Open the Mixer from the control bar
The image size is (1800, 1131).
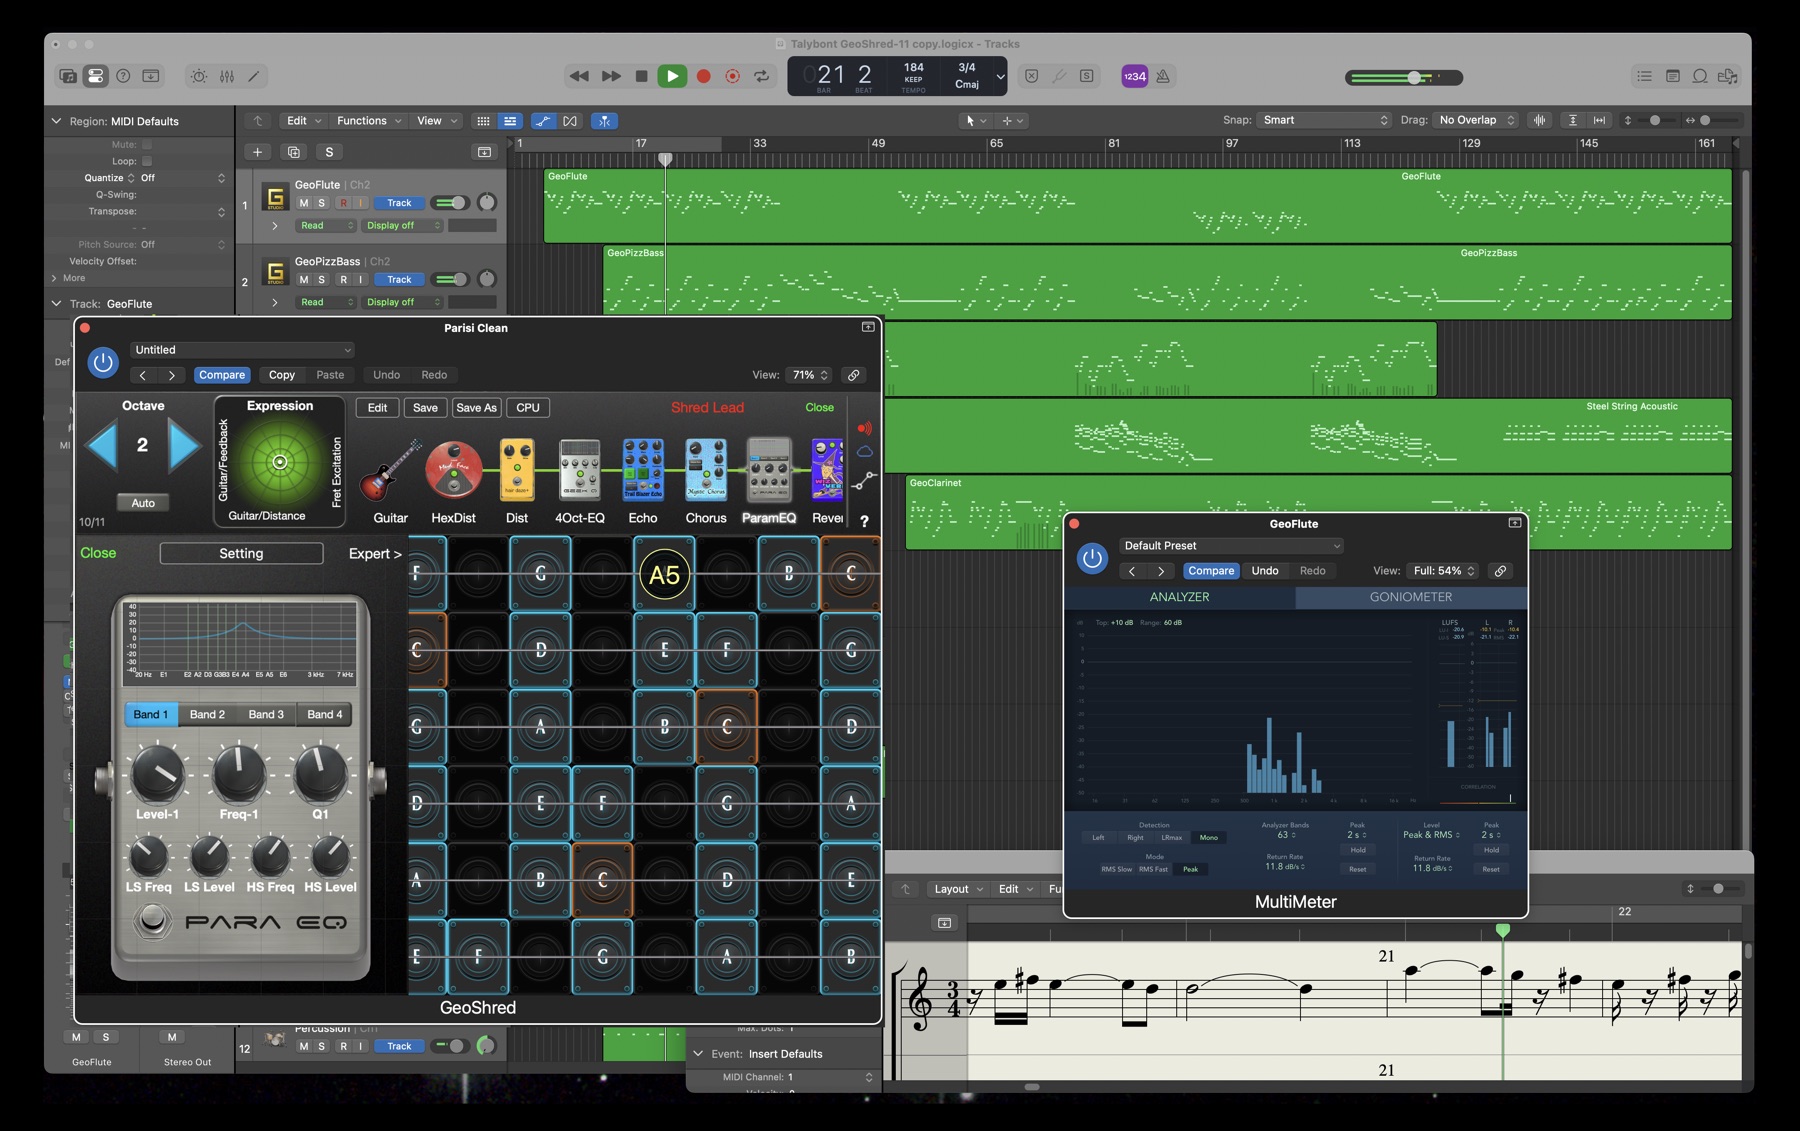point(227,76)
